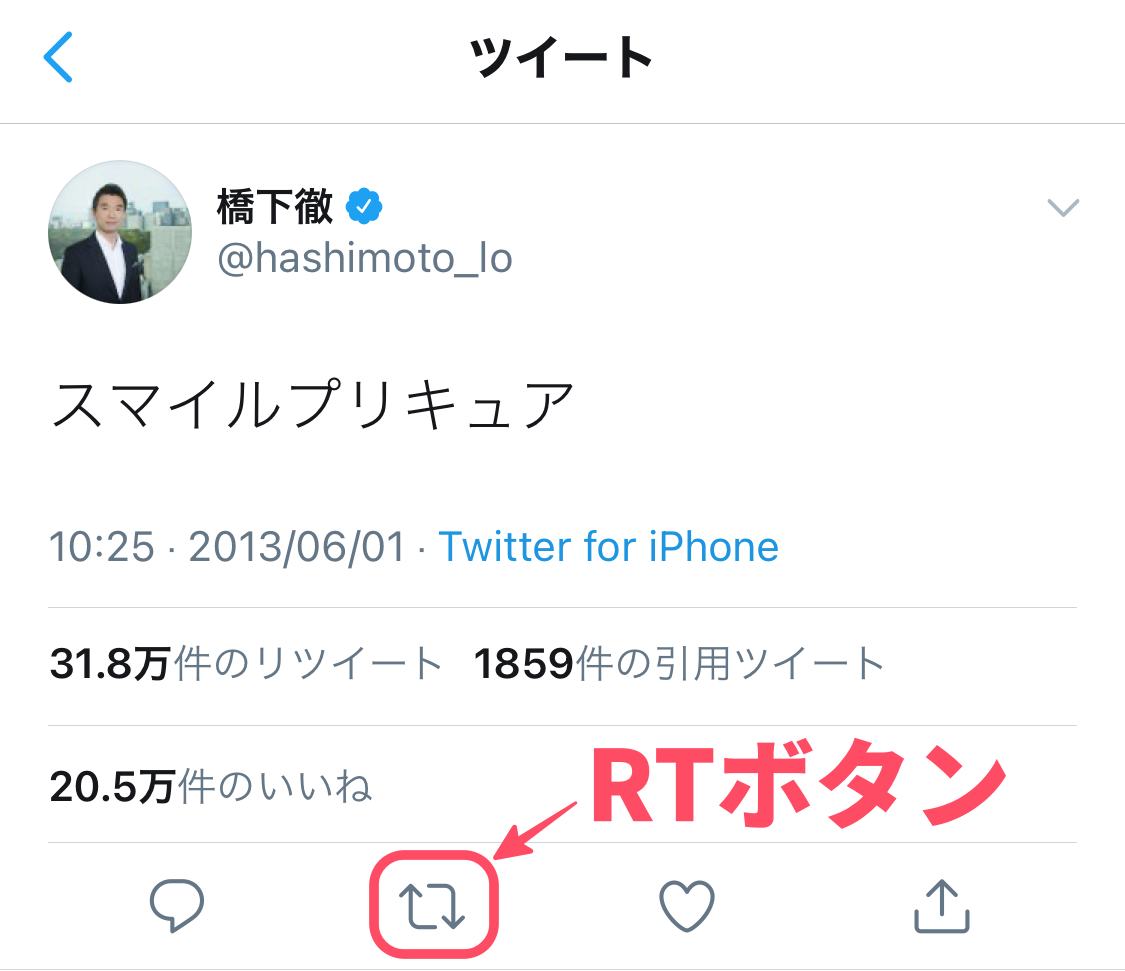Open the profile photo of 橋下徹
Image resolution: width=1125 pixels, height=971 pixels.
point(120,232)
